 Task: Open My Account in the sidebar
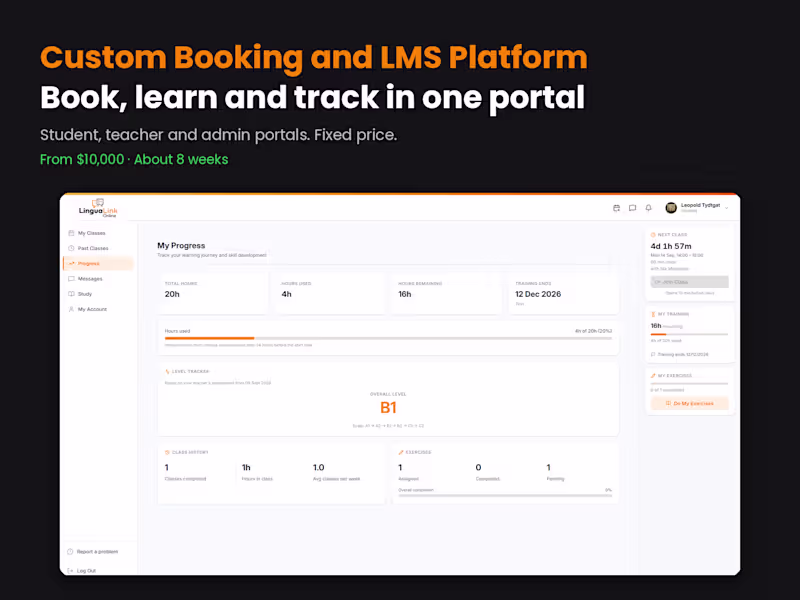tap(98, 309)
